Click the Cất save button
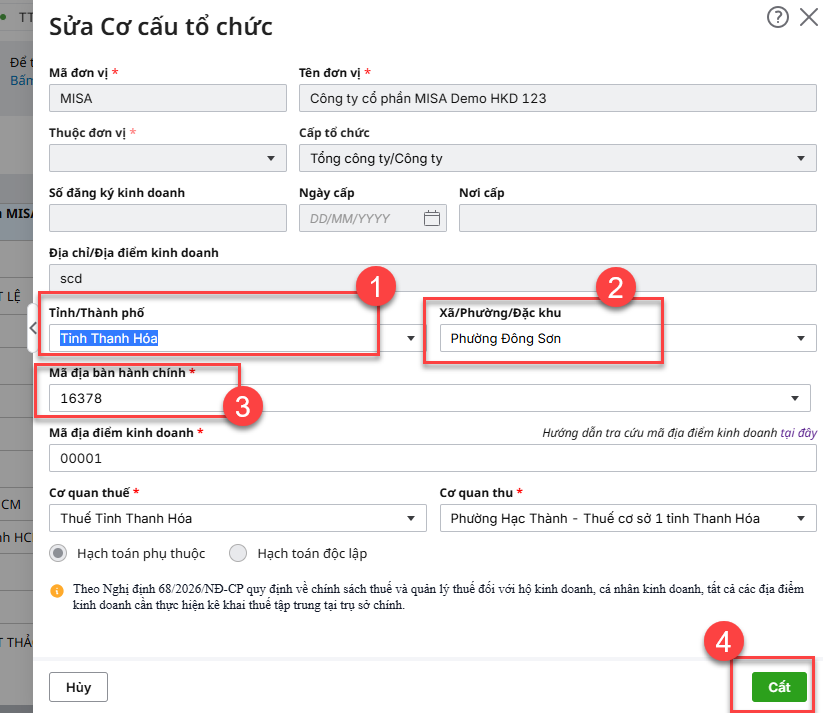823x713 pixels. [x=779, y=687]
